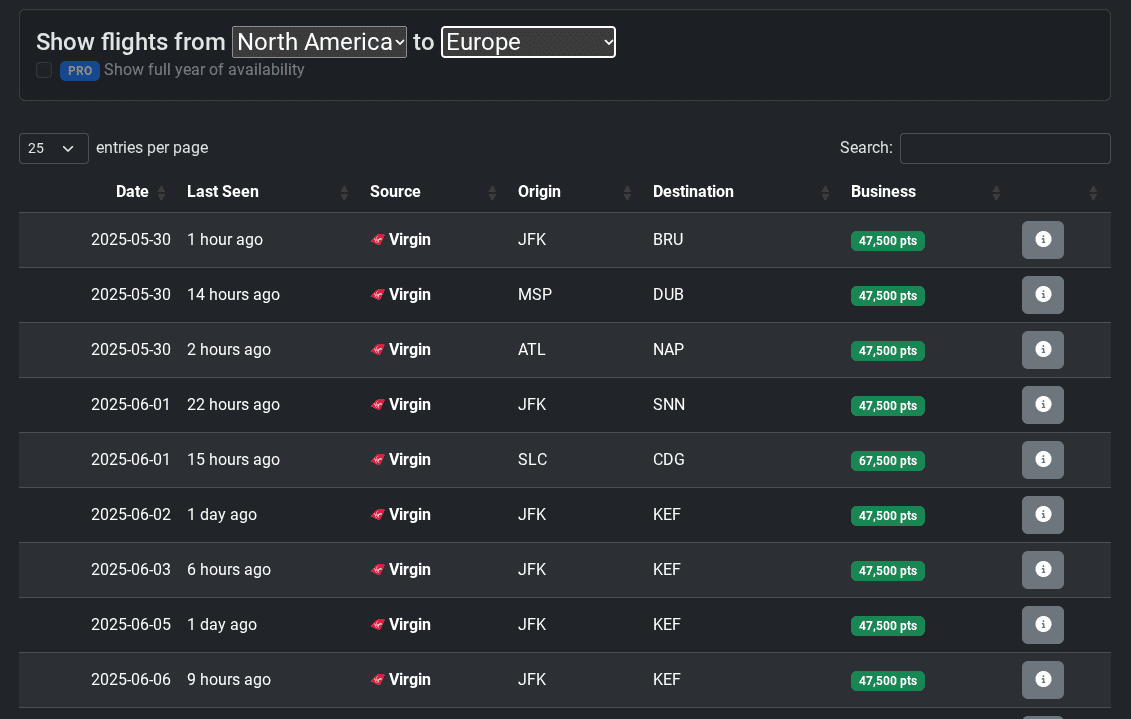View info for 2025-06-03 KEF flight

(x=1042, y=570)
